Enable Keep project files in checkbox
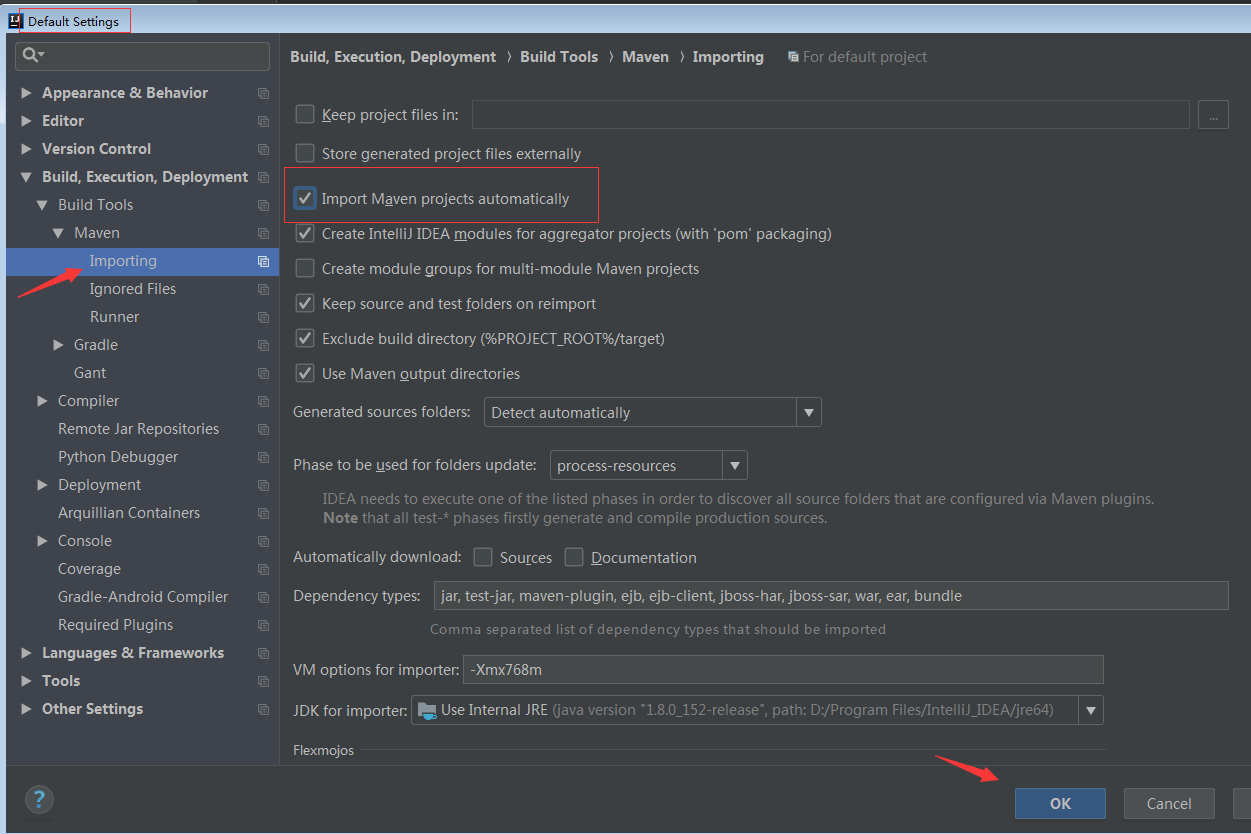The image size is (1251, 834). (x=305, y=114)
